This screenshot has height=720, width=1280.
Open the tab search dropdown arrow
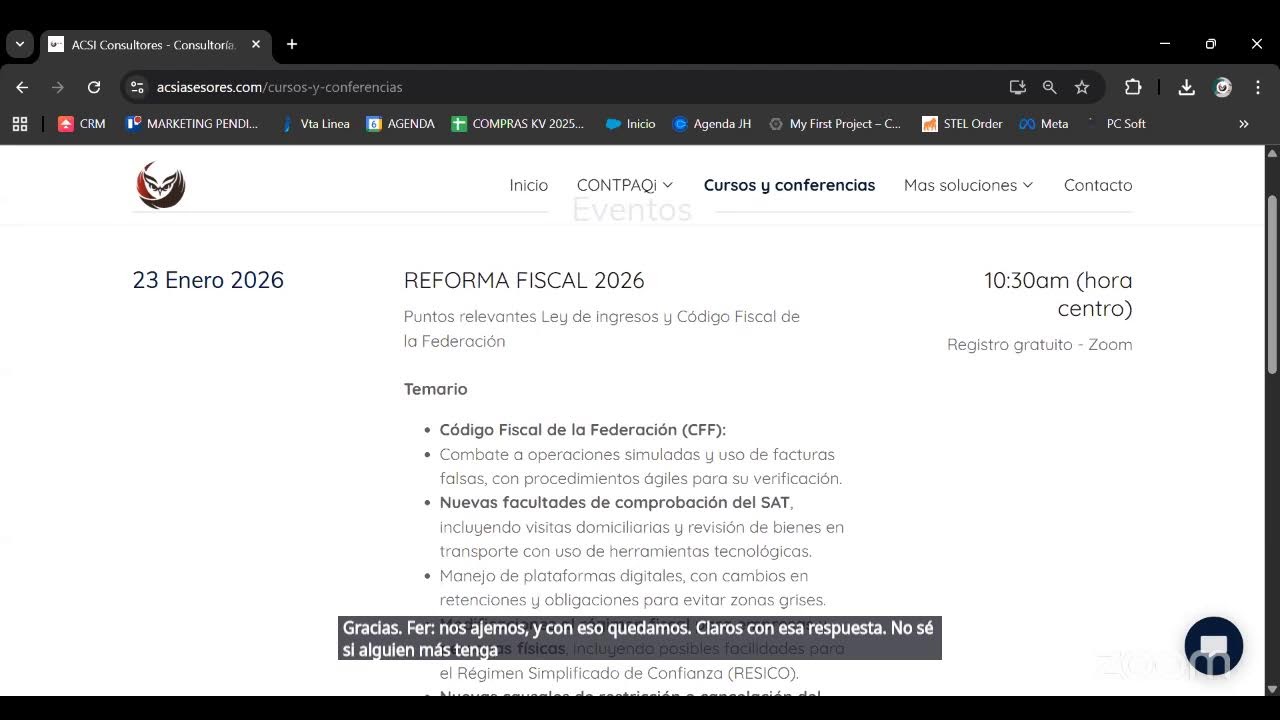pos(20,44)
